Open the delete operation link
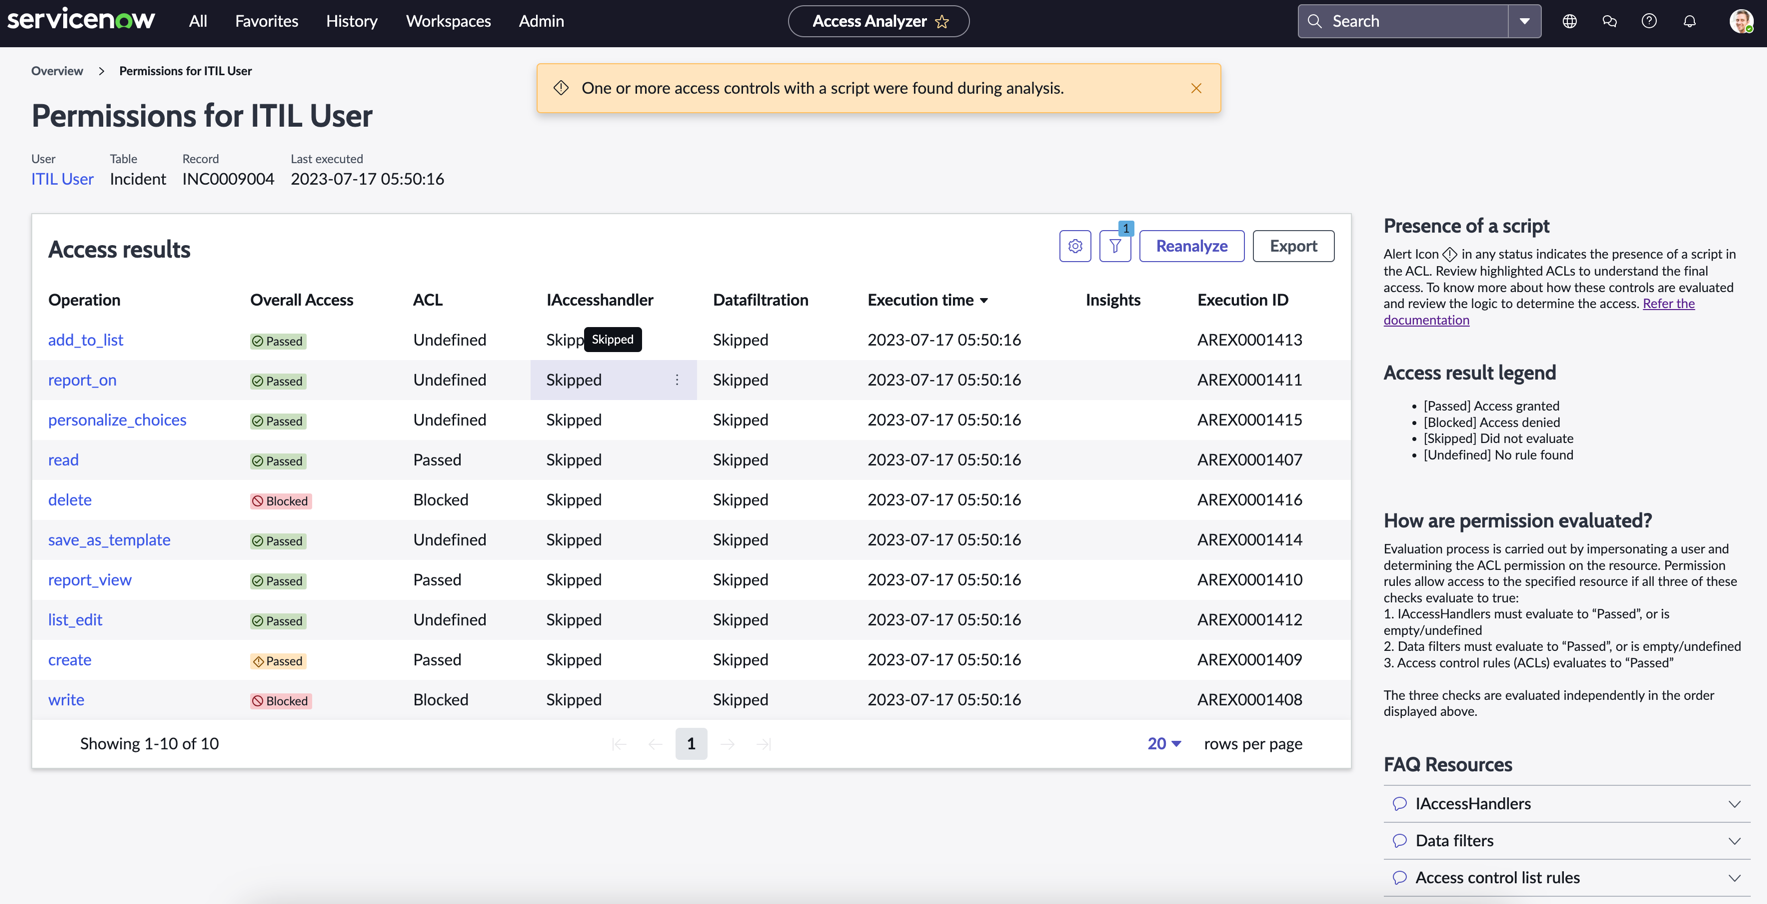1767x904 pixels. [x=70, y=500]
